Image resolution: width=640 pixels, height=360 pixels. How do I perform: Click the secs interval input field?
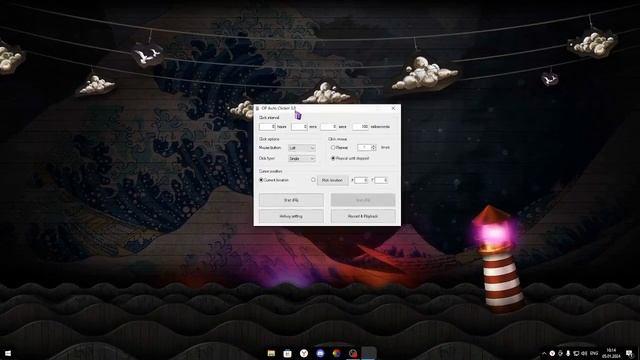point(328,127)
